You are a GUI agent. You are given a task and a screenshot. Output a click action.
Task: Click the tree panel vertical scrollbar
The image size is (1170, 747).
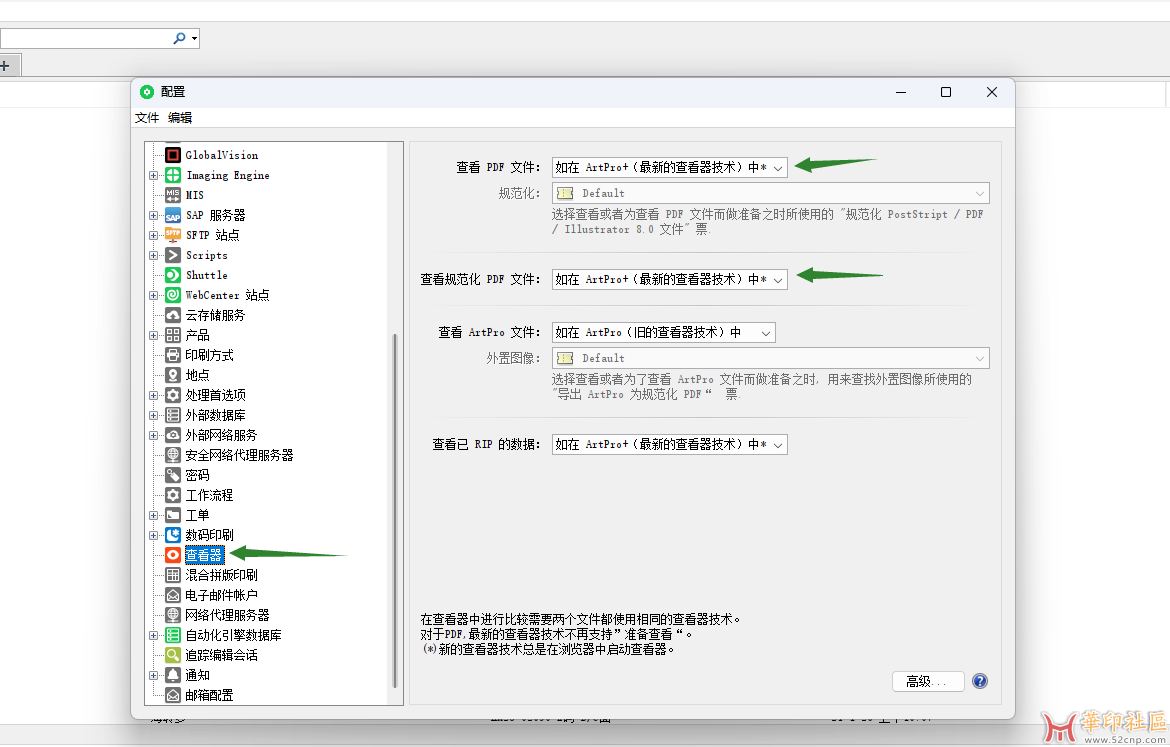pos(395,510)
